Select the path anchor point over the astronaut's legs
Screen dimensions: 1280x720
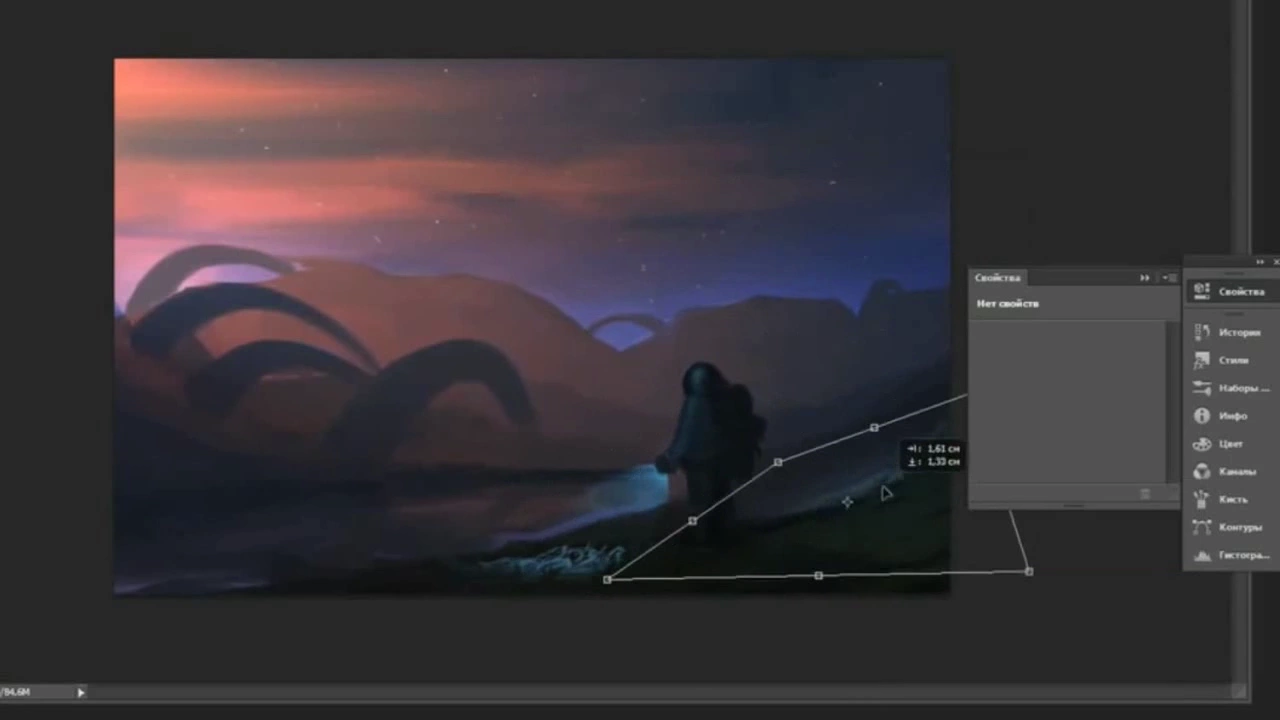click(693, 521)
